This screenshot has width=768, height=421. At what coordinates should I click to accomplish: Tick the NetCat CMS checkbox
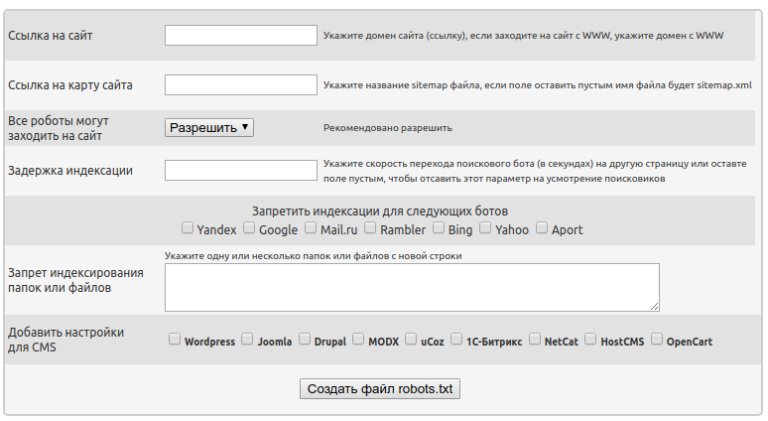click(x=535, y=340)
